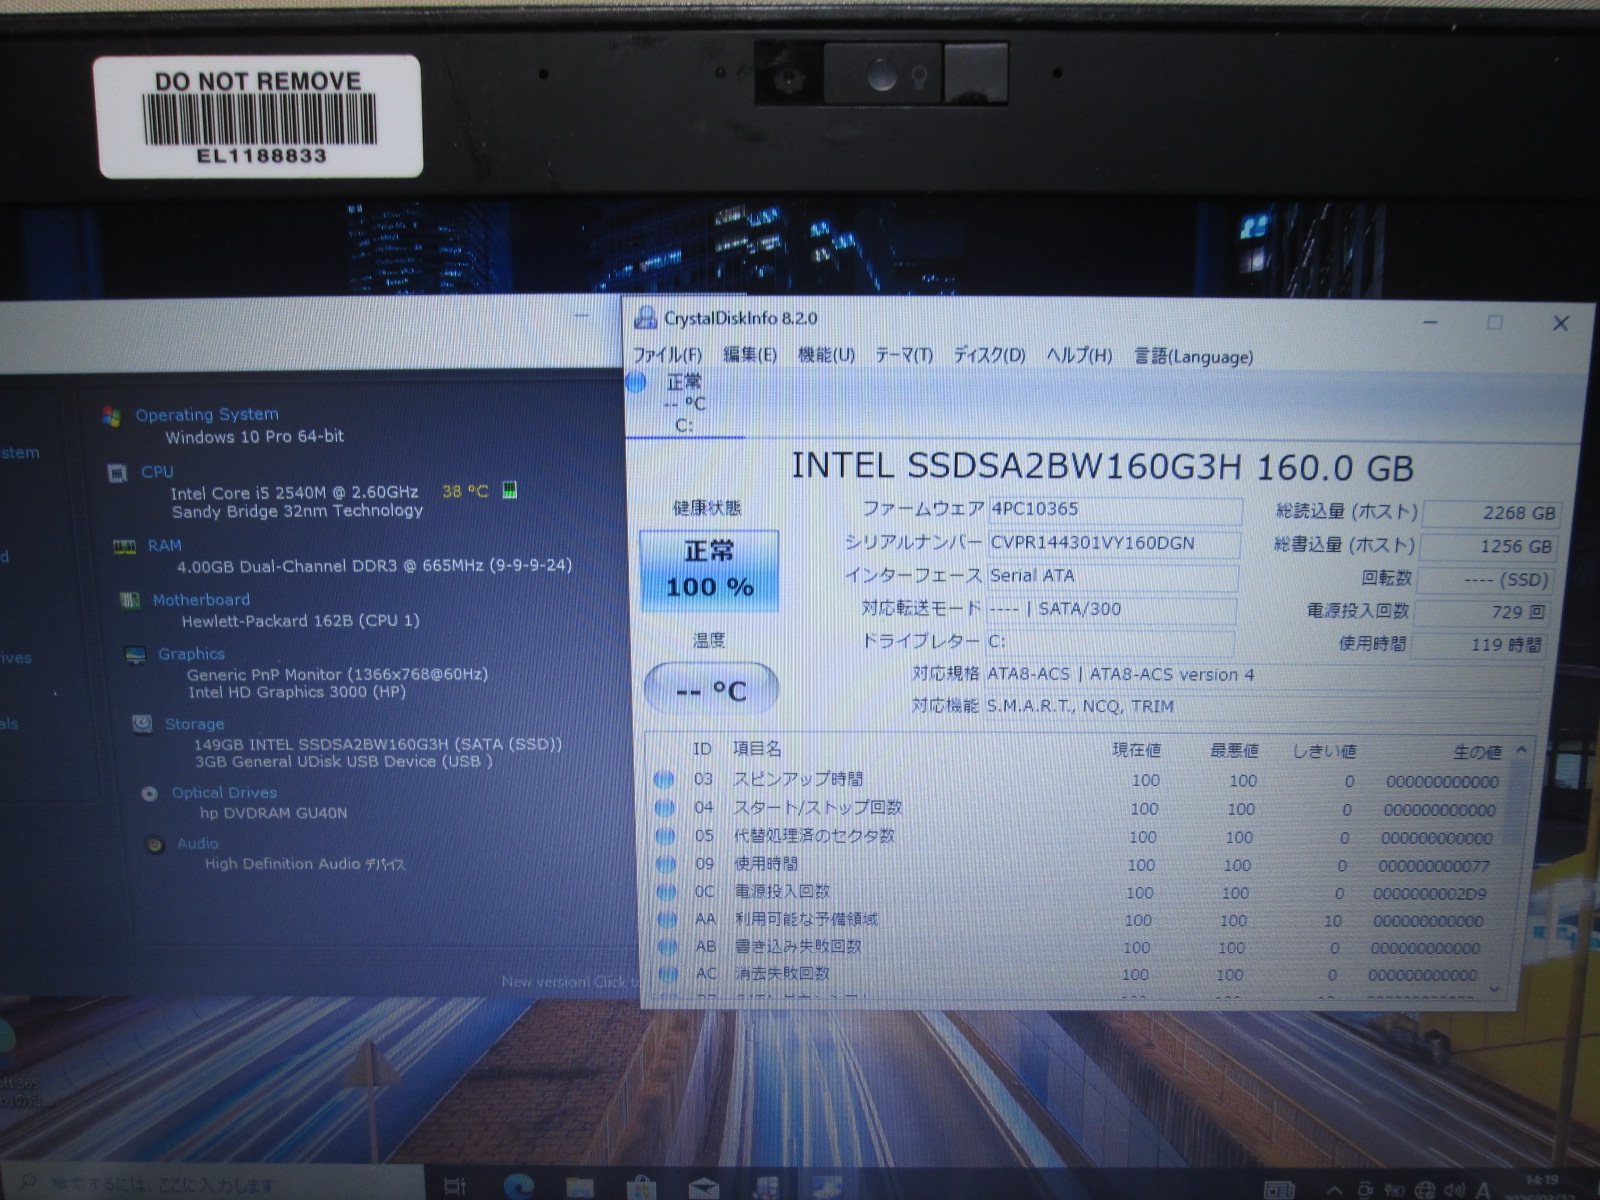The width and height of the screenshot is (1600, 1200).
Task: Open Microsoft Edge from the taskbar
Action: (x=519, y=1187)
